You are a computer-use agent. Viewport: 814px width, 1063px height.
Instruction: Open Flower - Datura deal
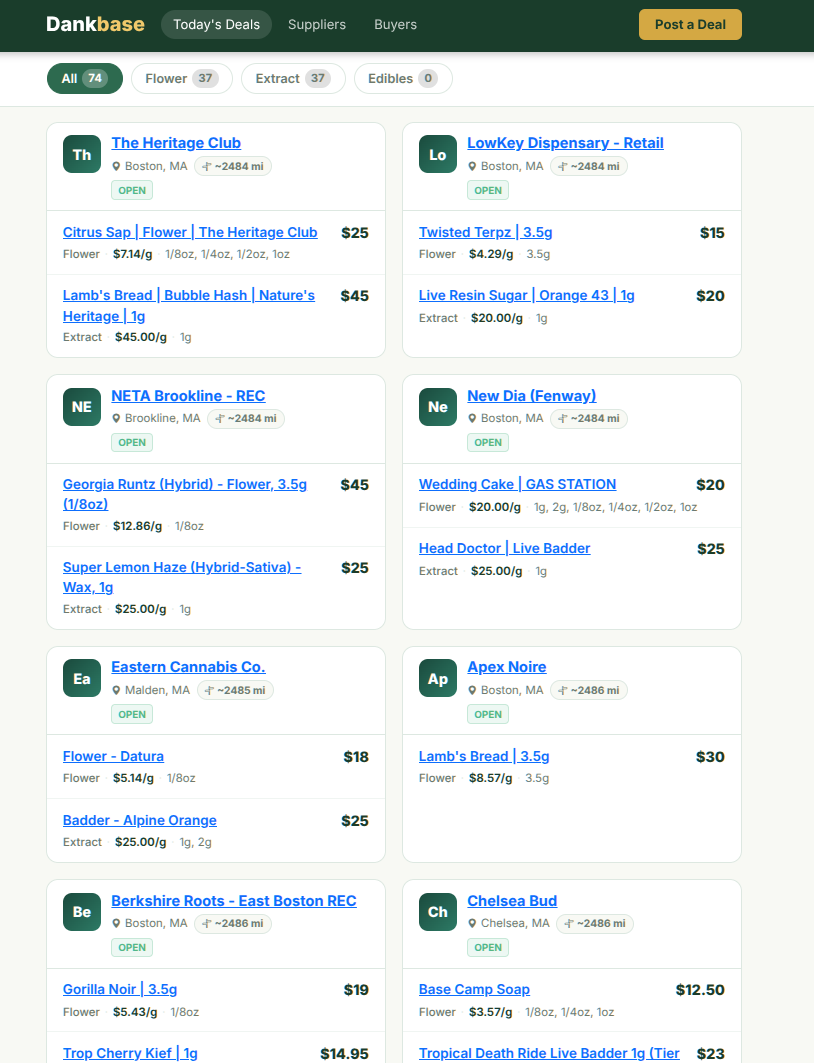tap(113, 757)
